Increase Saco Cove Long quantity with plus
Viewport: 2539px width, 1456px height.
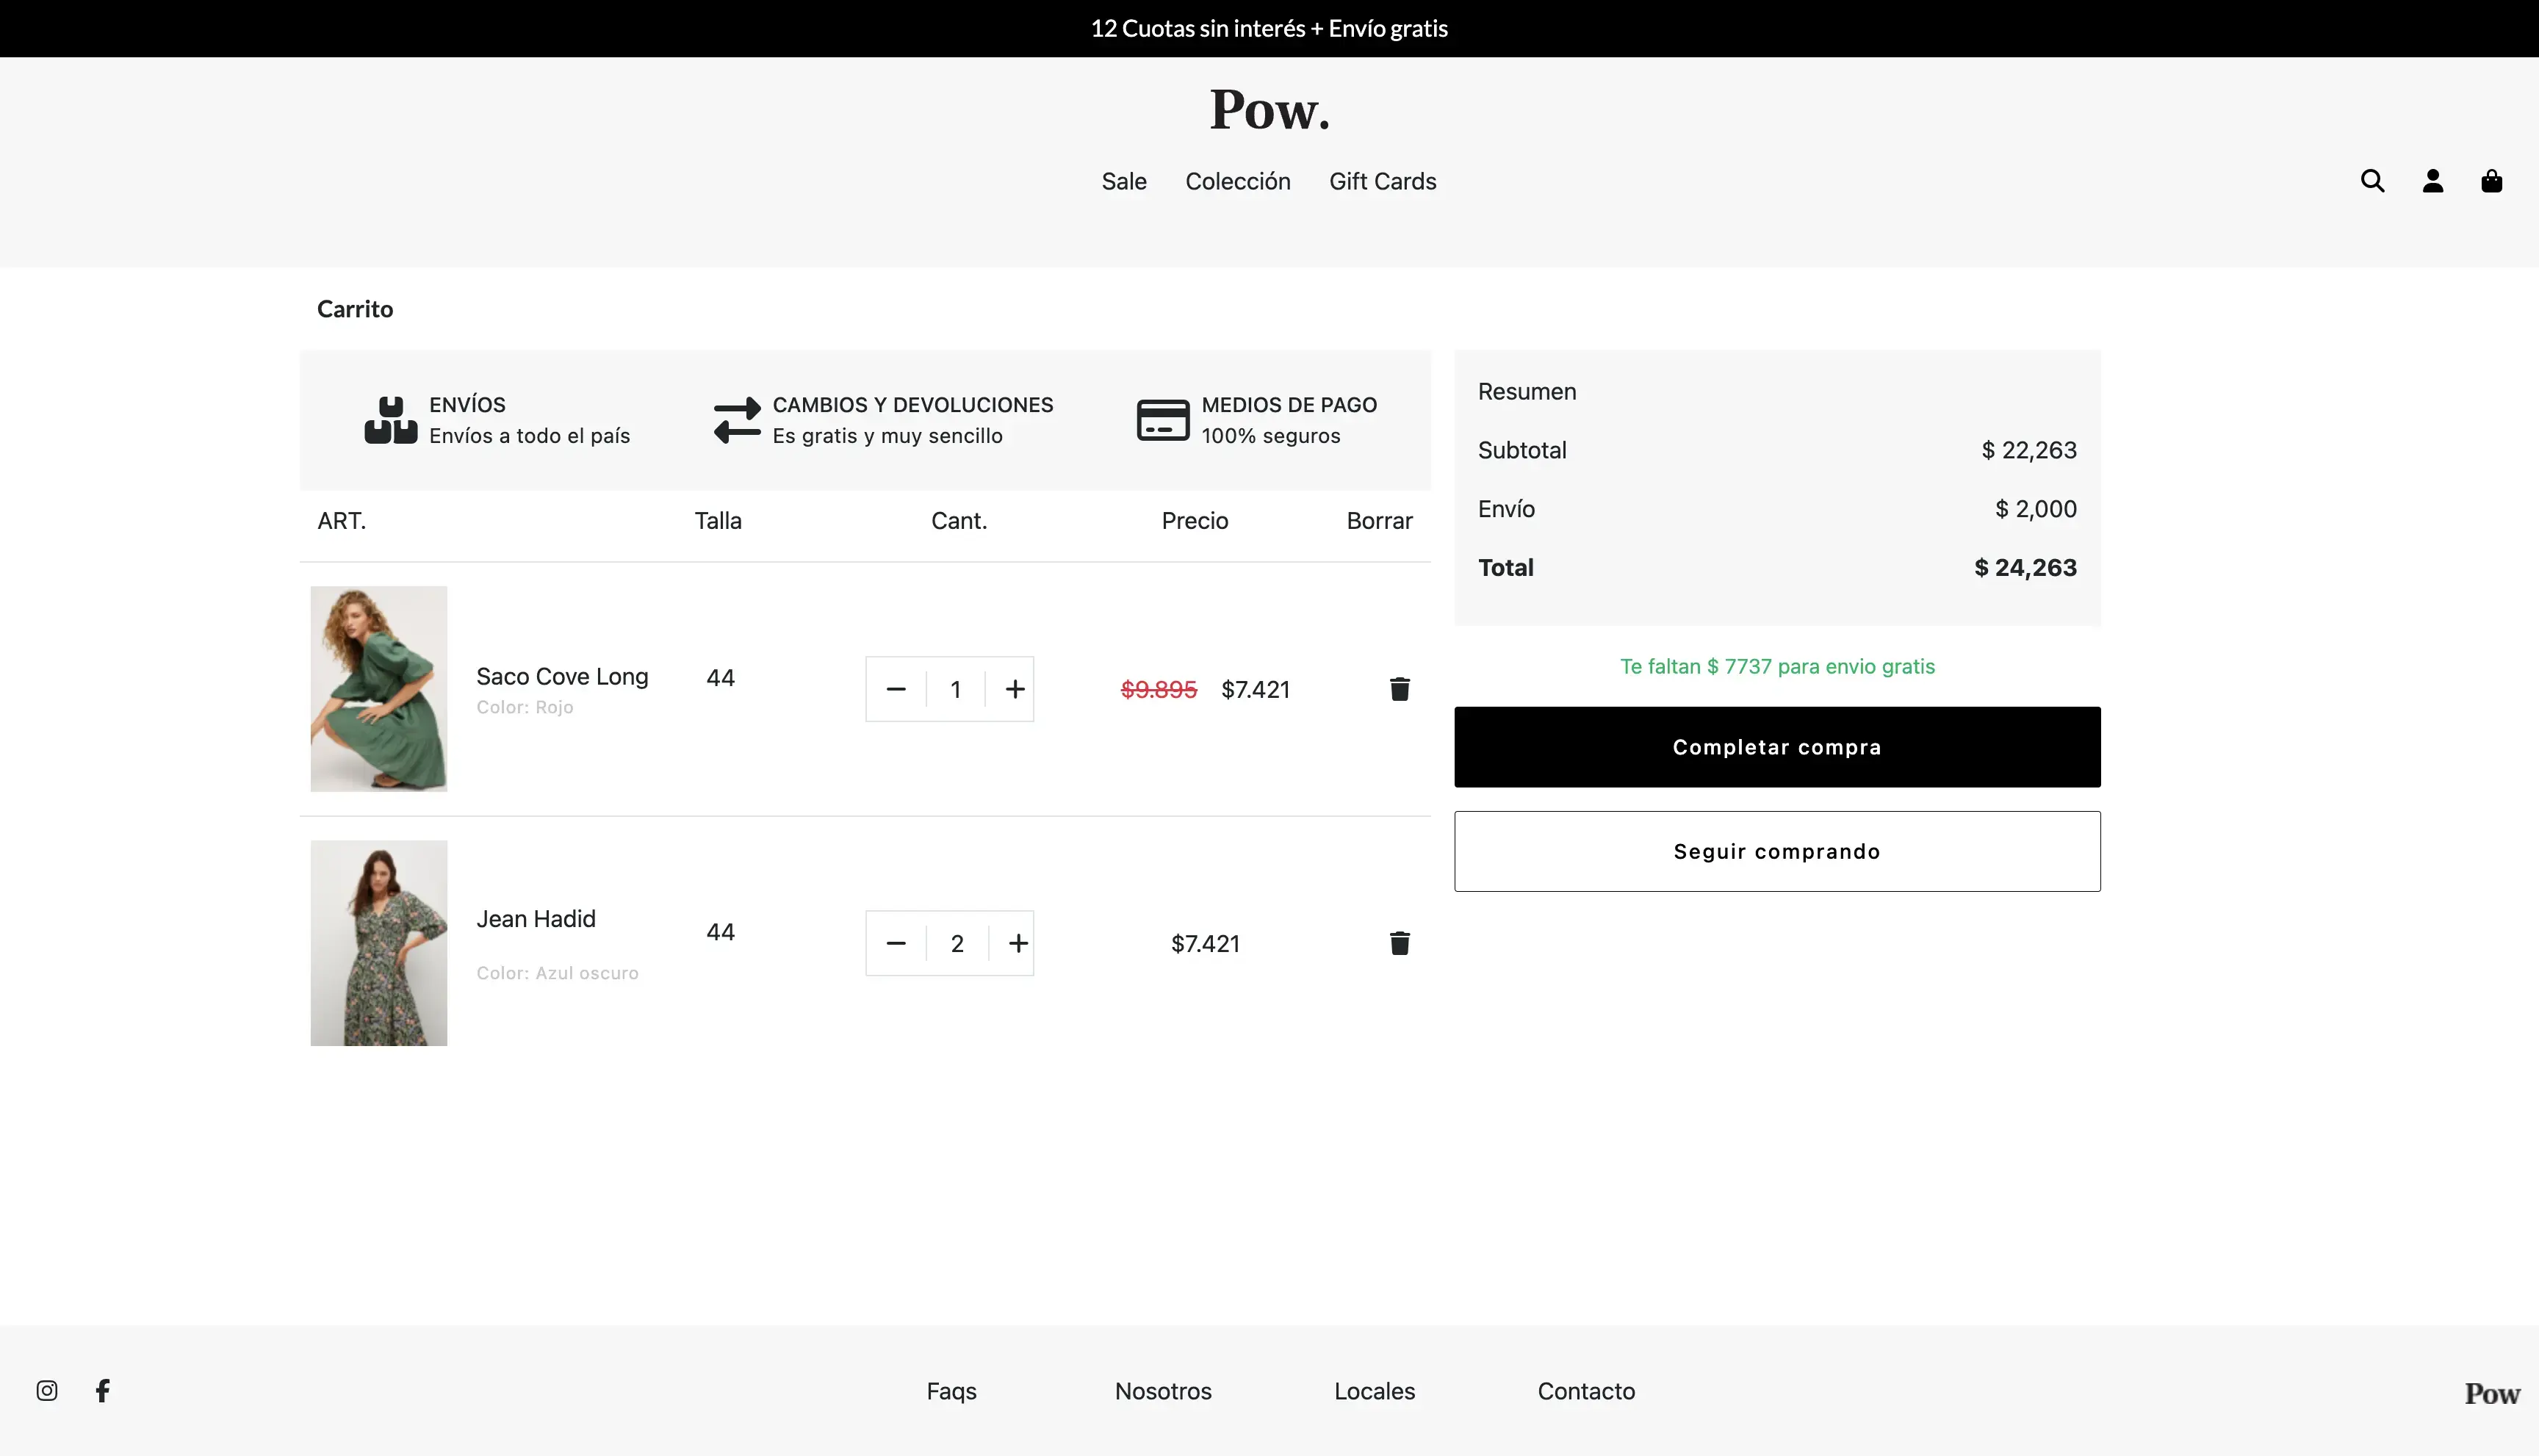[x=1015, y=688]
